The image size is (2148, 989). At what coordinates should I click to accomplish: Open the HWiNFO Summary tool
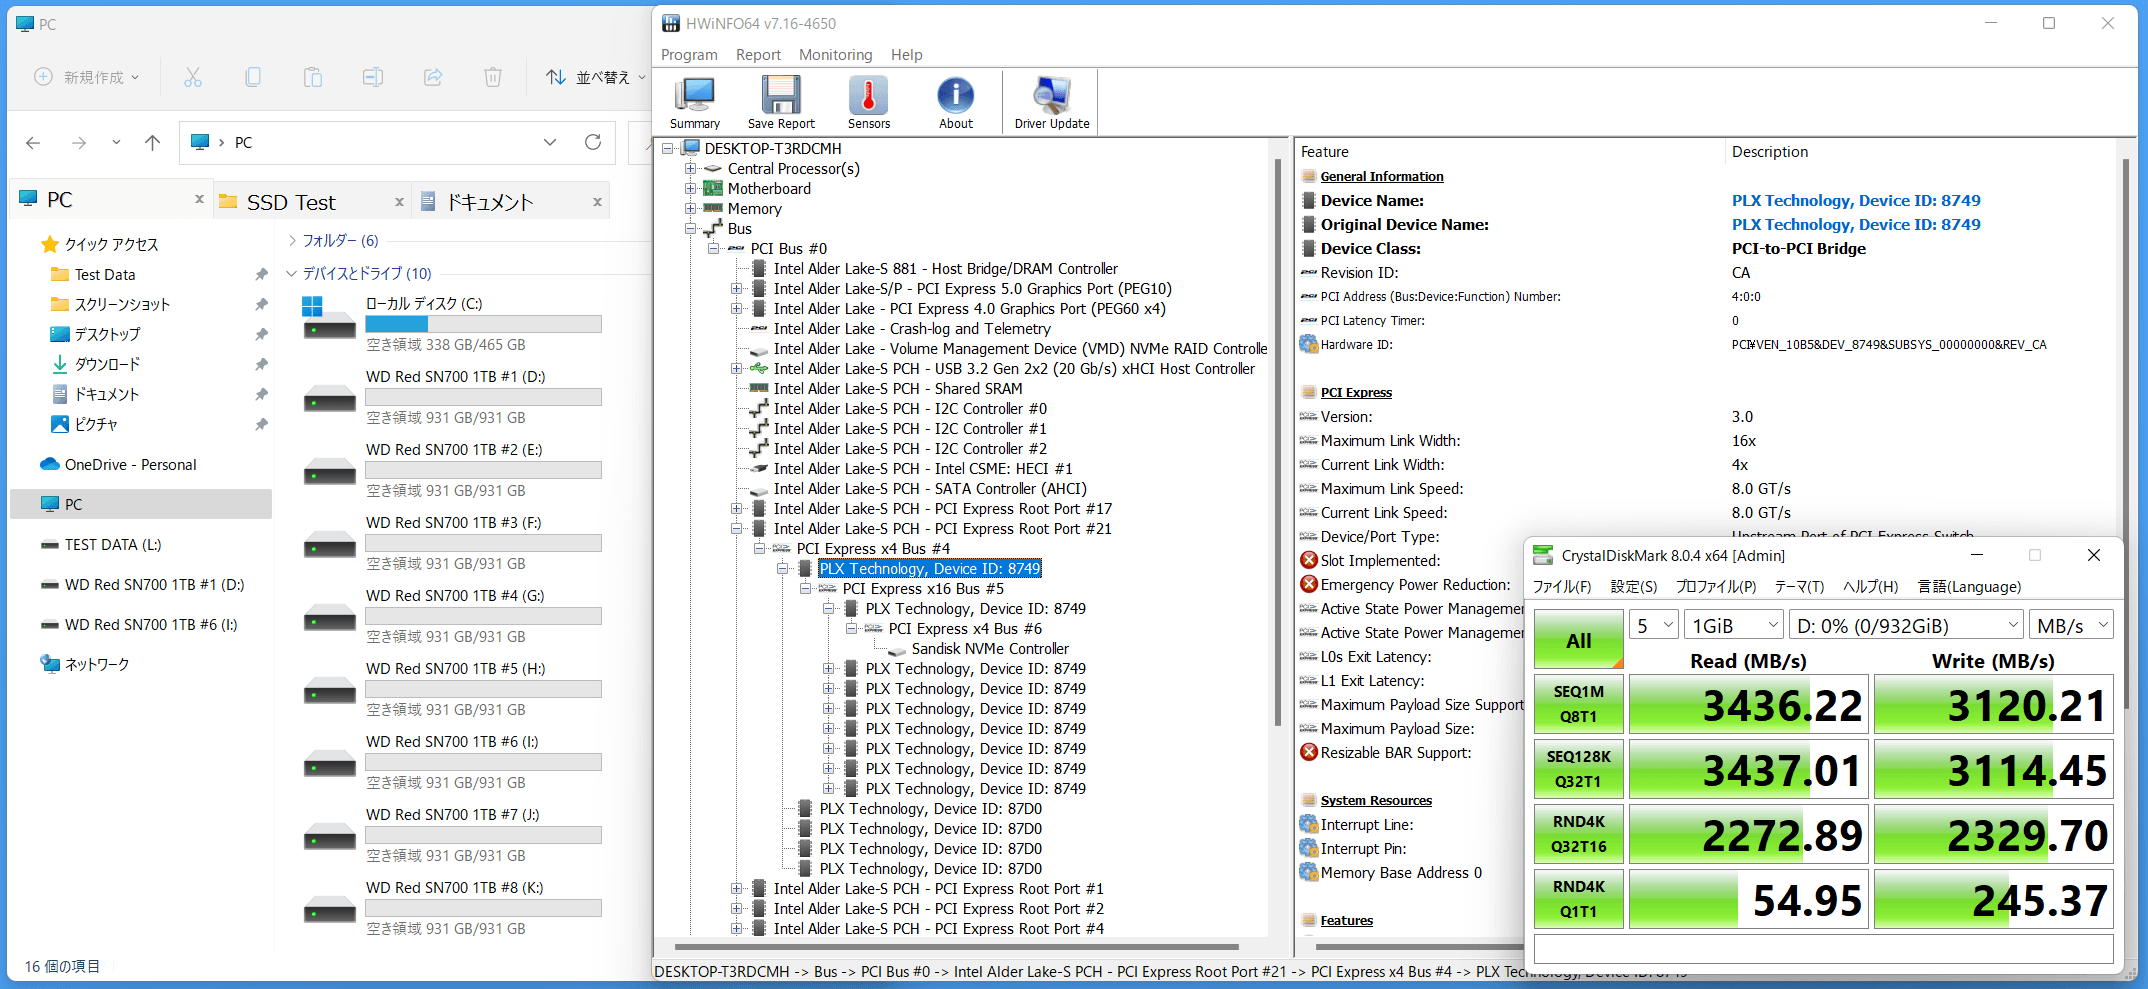tap(694, 103)
